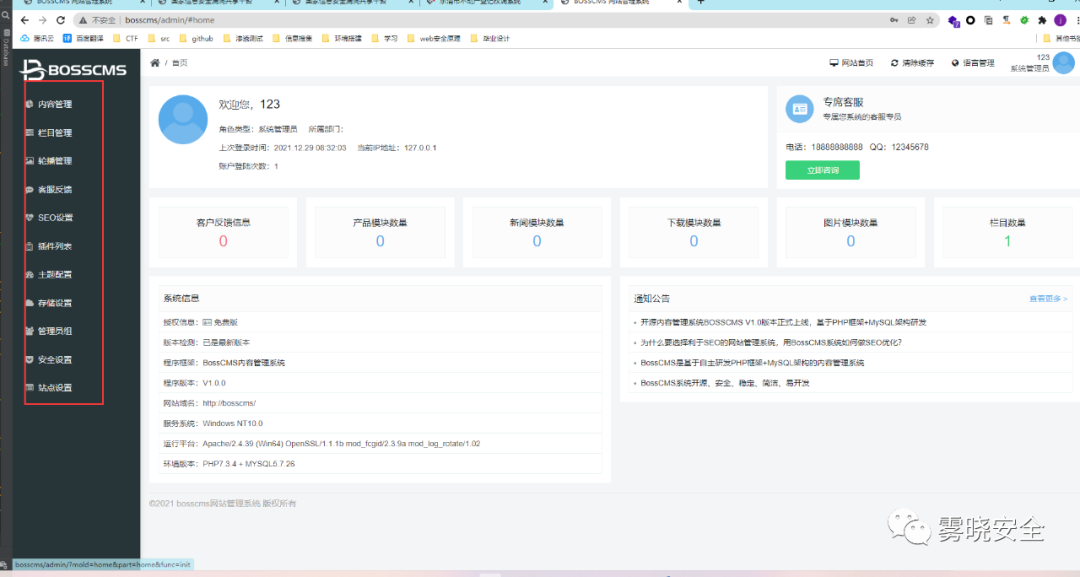
Task: Open the 腾讯云 bookmark
Action: click(37, 39)
